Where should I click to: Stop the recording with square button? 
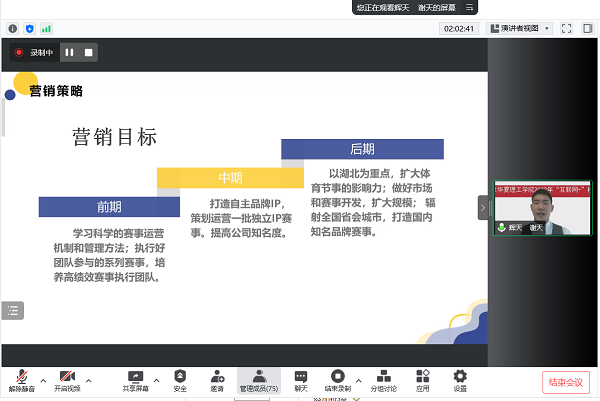88,52
